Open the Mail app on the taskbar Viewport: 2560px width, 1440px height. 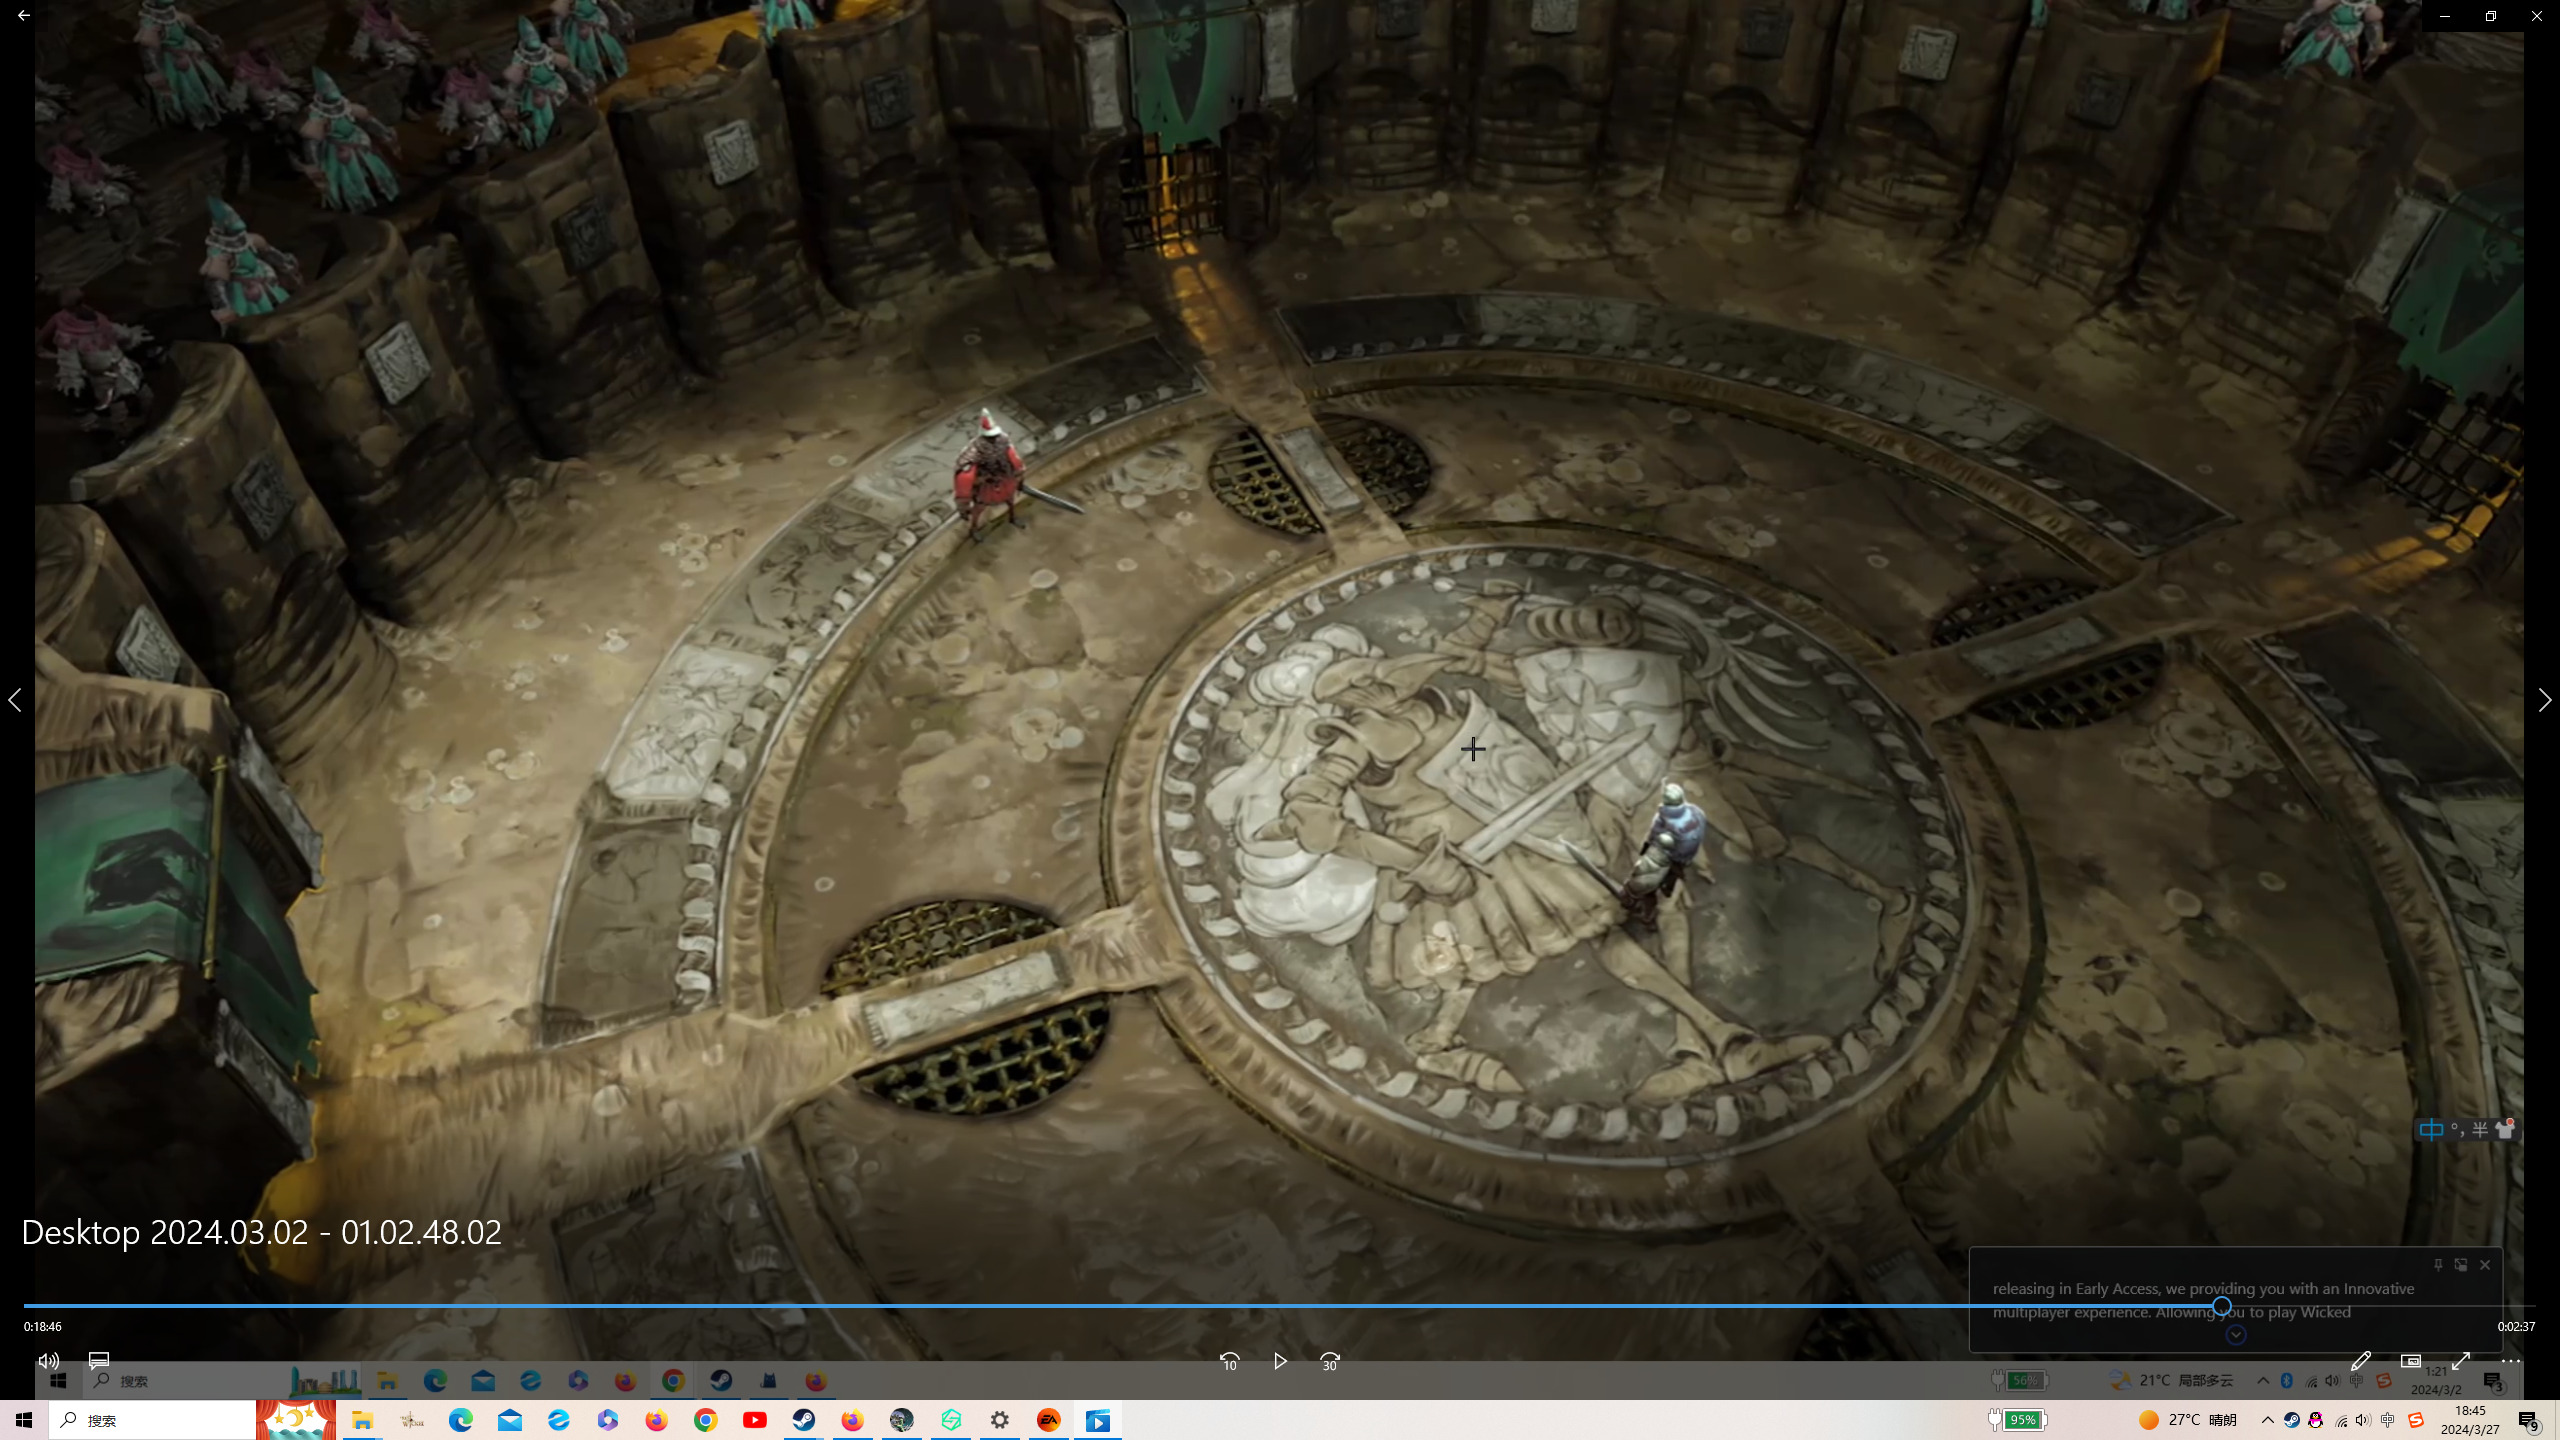(510, 1420)
